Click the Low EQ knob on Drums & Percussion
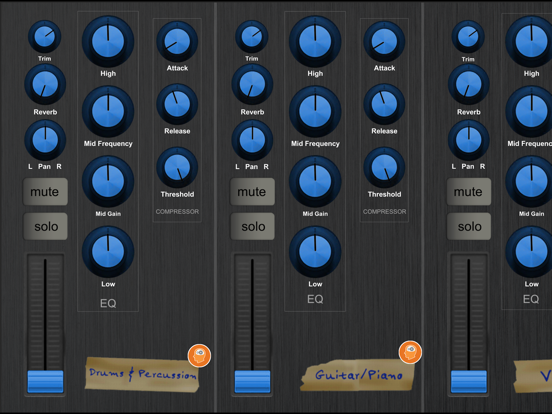Viewport: 552px width, 414px height. point(108,252)
